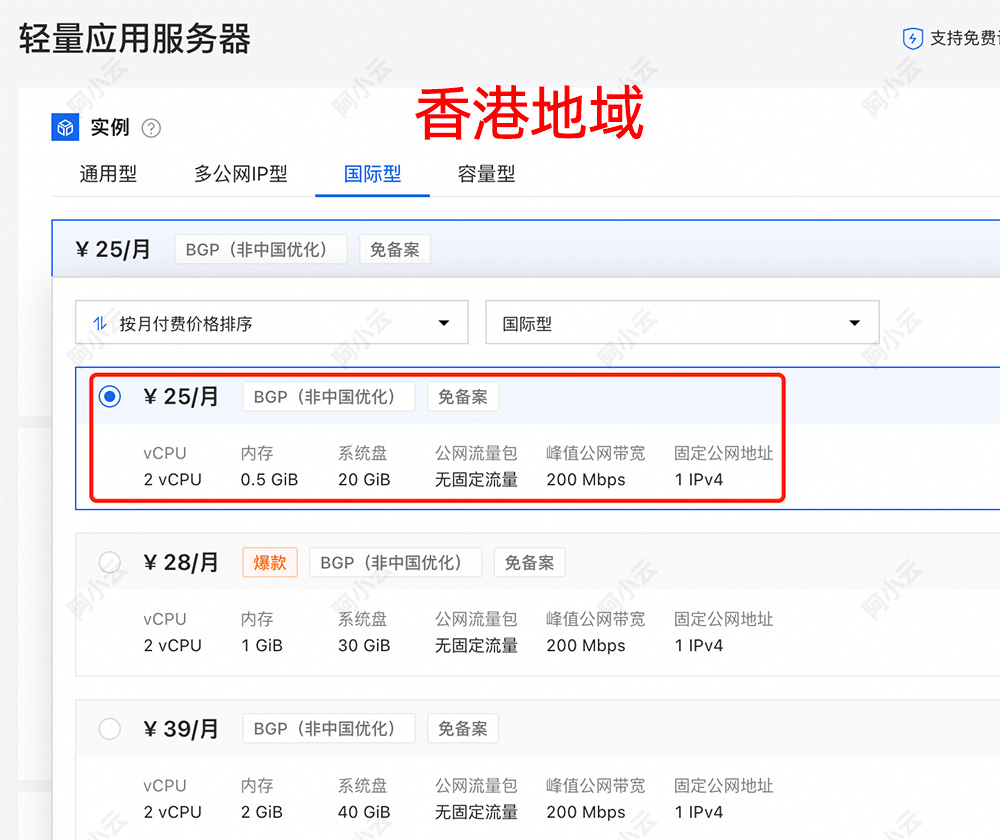This screenshot has width=1000, height=840.
Task: Open the 国际型 filter dropdown
Action: pos(682,322)
